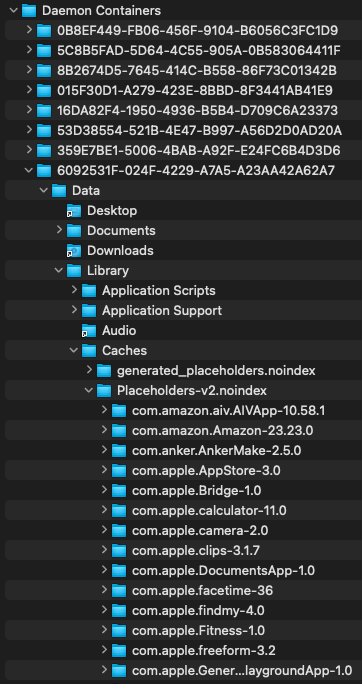
Task: Collapse the Library folder
Action: [58, 271]
